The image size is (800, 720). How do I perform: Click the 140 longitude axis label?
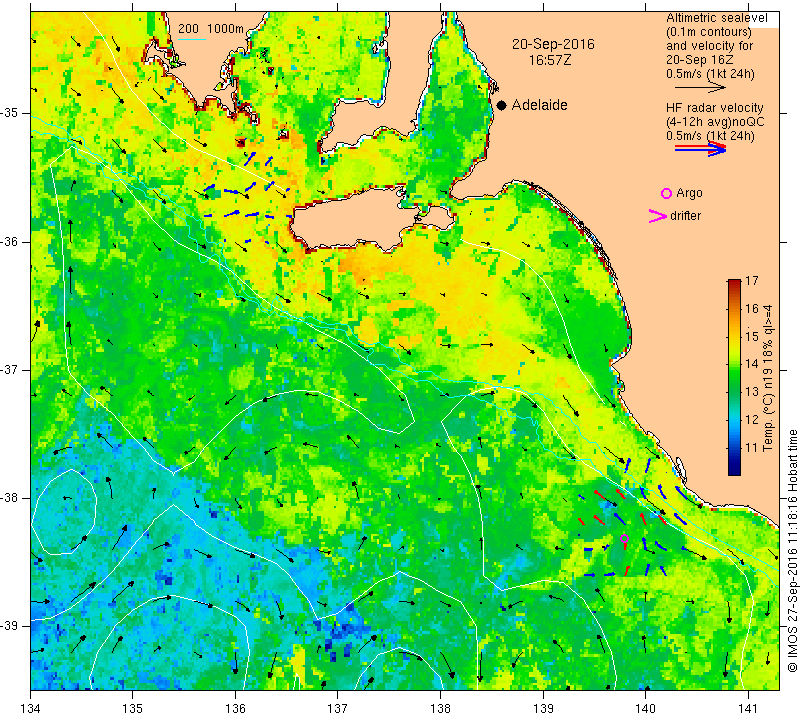coord(645,709)
